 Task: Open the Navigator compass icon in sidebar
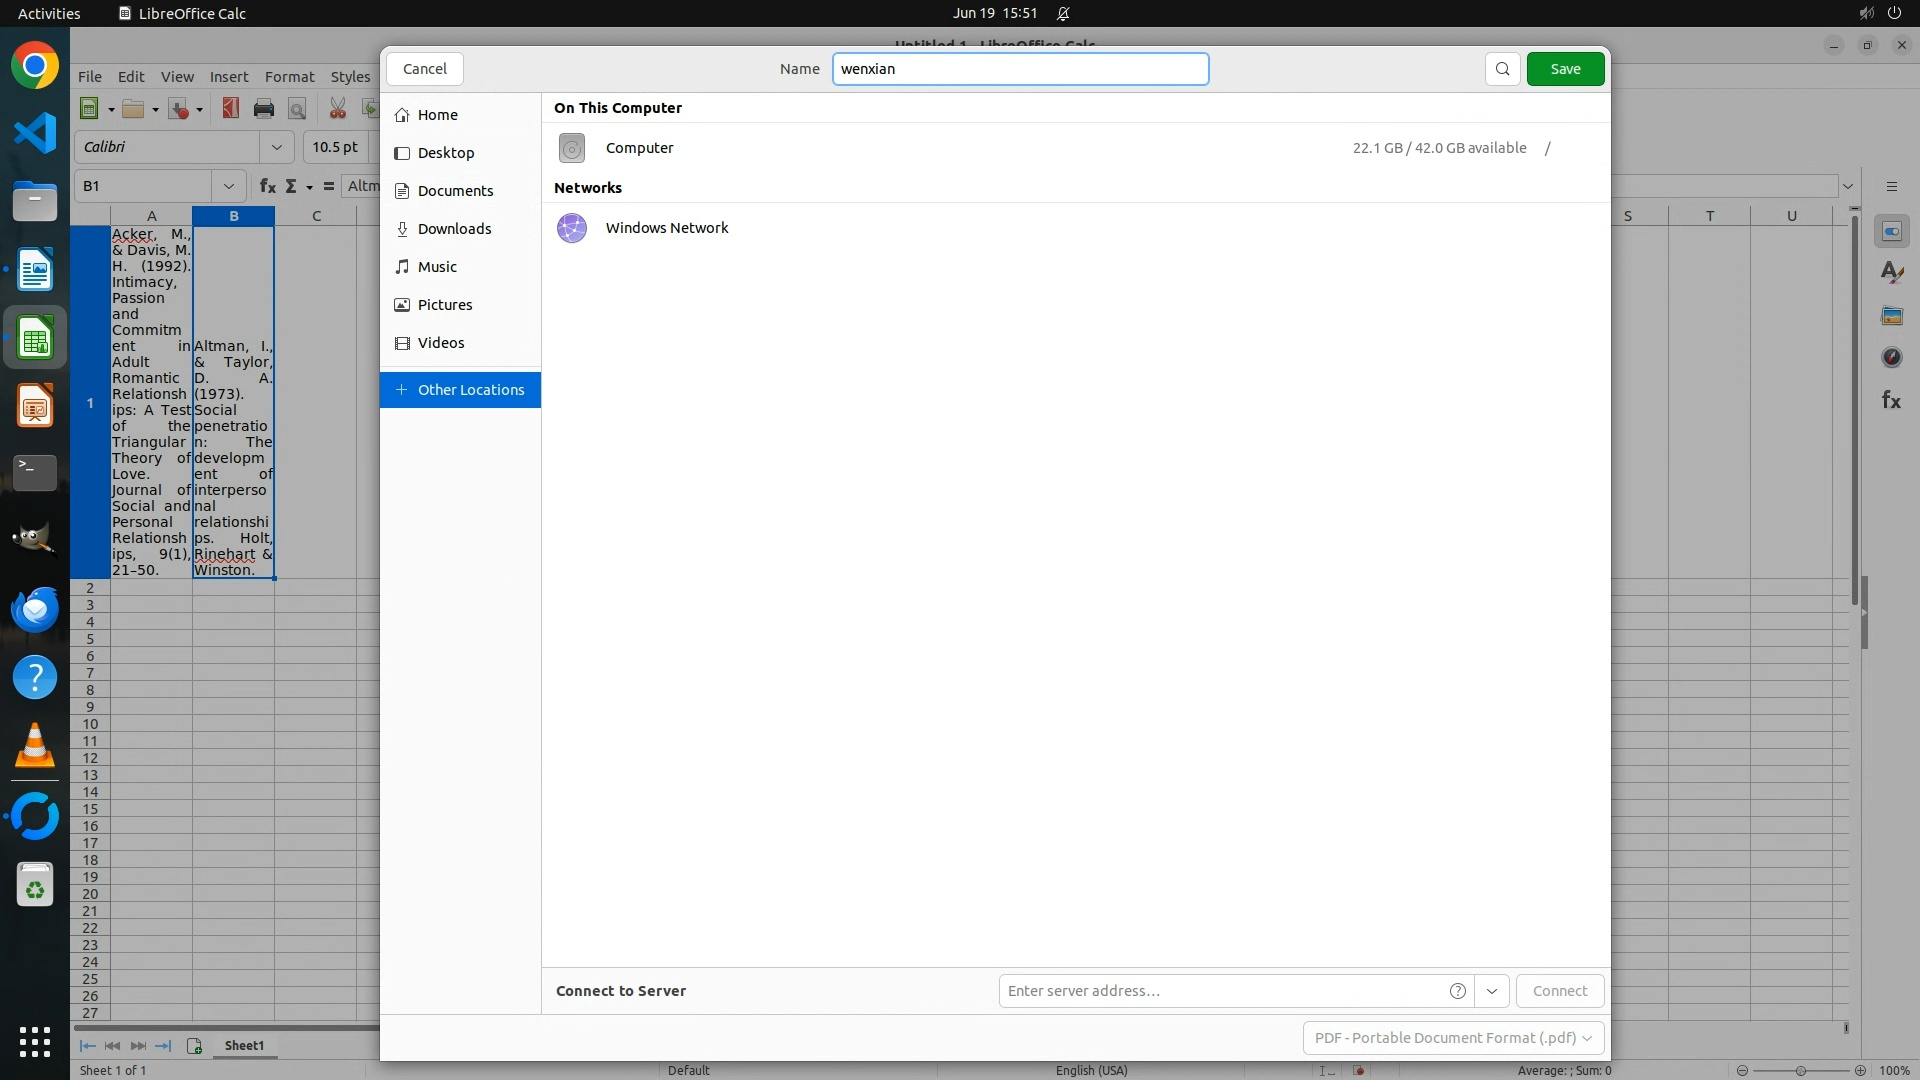[x=1891, y=357]
